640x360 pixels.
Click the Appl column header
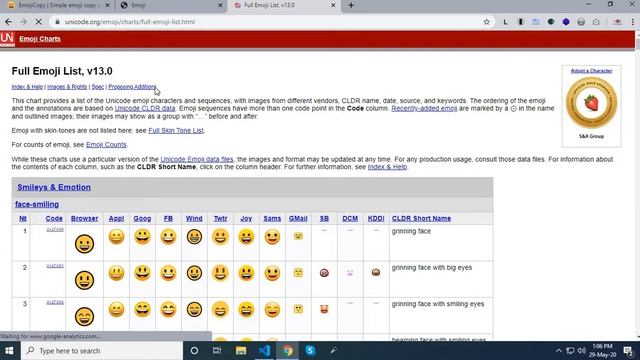[116, 219]
